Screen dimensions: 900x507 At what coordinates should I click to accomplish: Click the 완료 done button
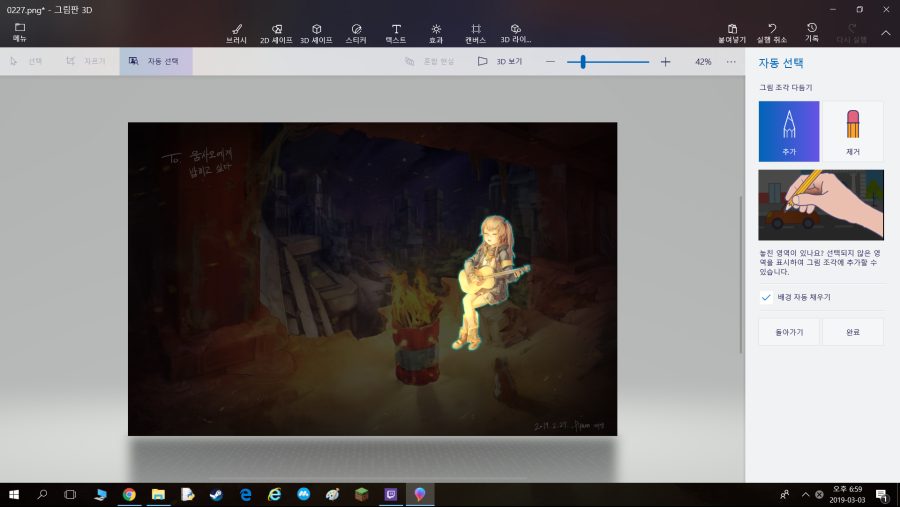[852, 332]
